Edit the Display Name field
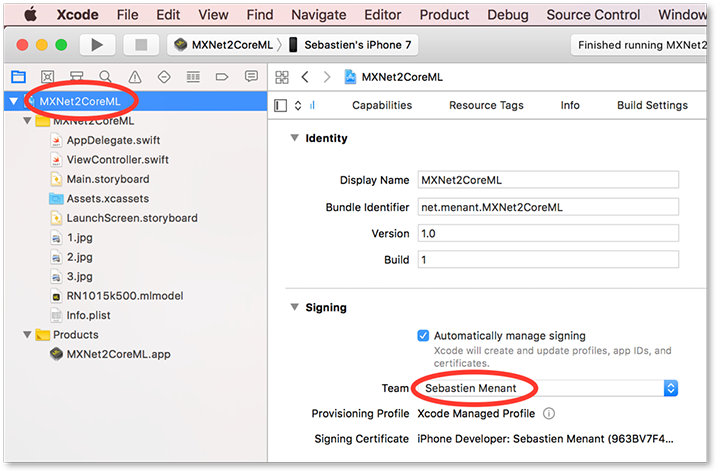 point(548,180)
